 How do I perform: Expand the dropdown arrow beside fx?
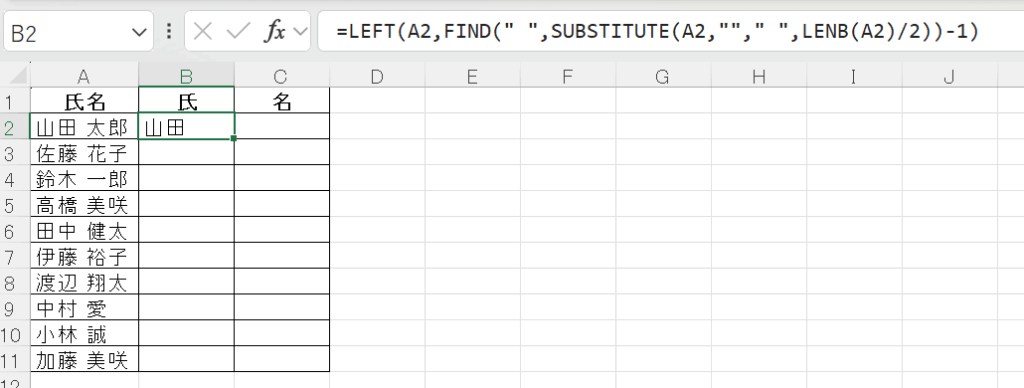tap(300, 32)
